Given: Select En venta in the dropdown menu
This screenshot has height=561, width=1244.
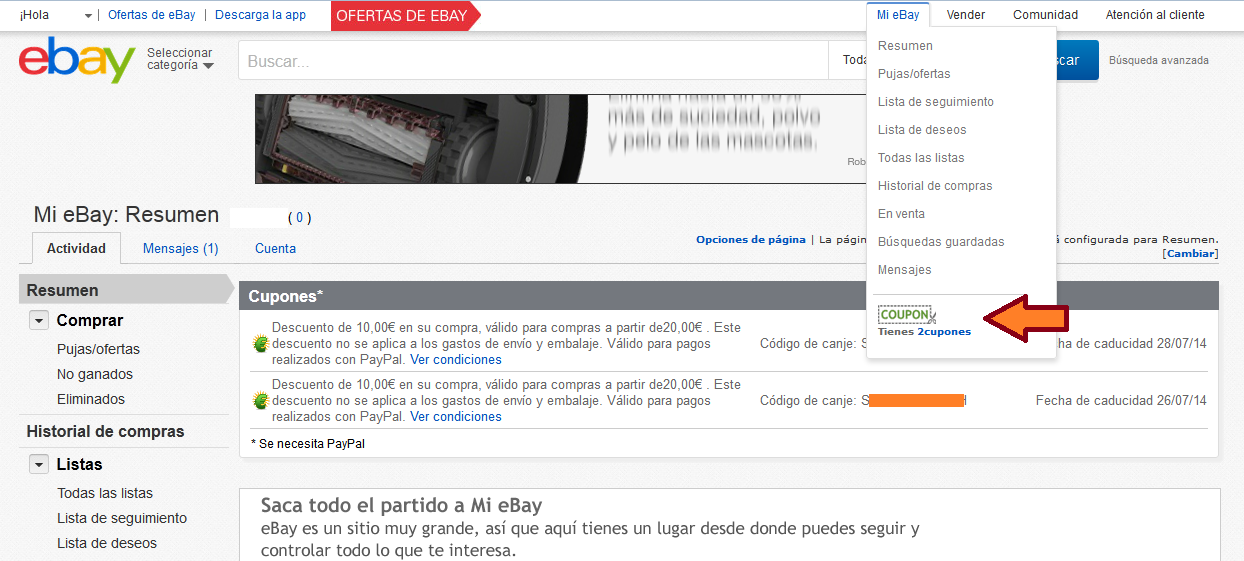Looking at the screenshot, I should click(901, 214).
